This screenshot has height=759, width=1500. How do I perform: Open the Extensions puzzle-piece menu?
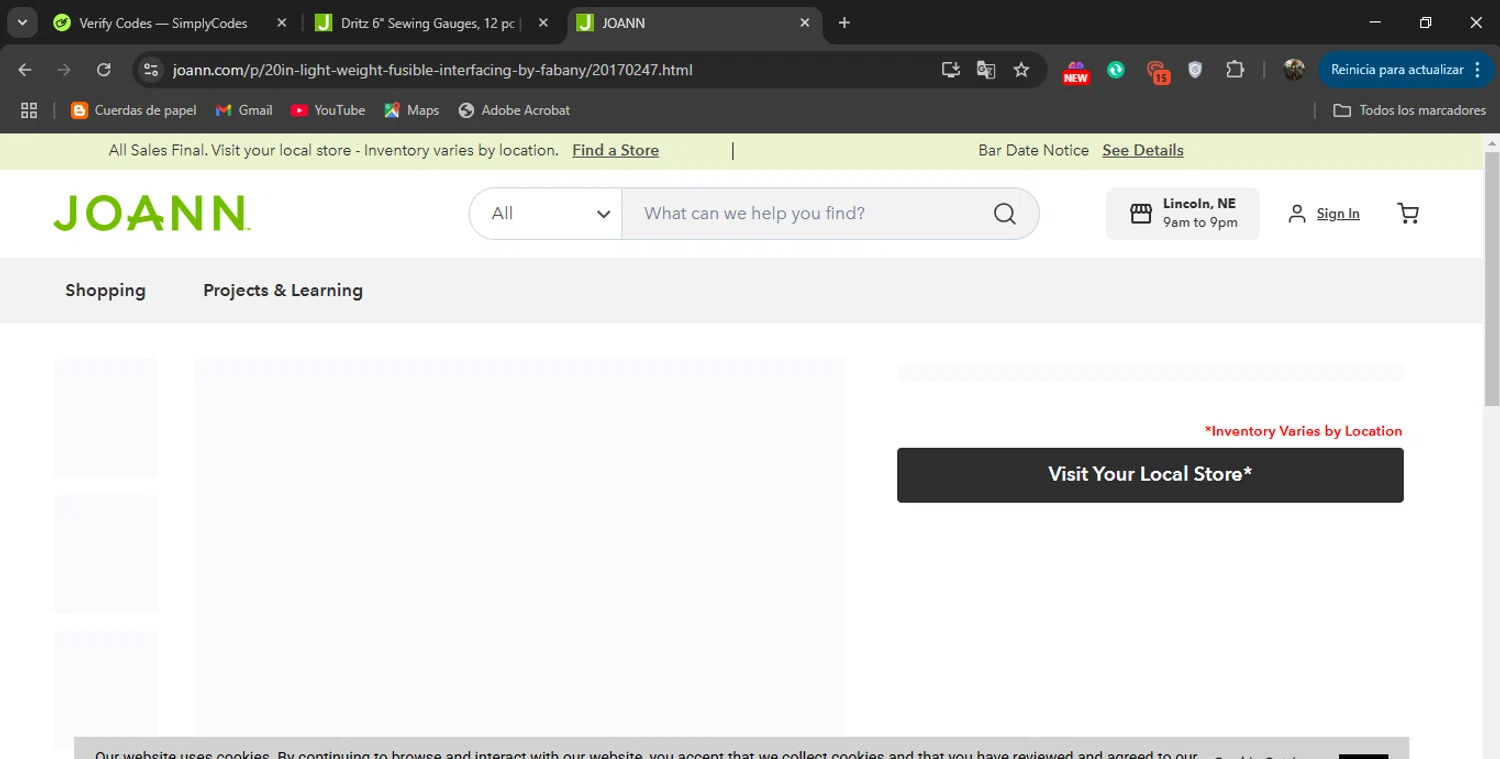click(x=1235, y=70)
